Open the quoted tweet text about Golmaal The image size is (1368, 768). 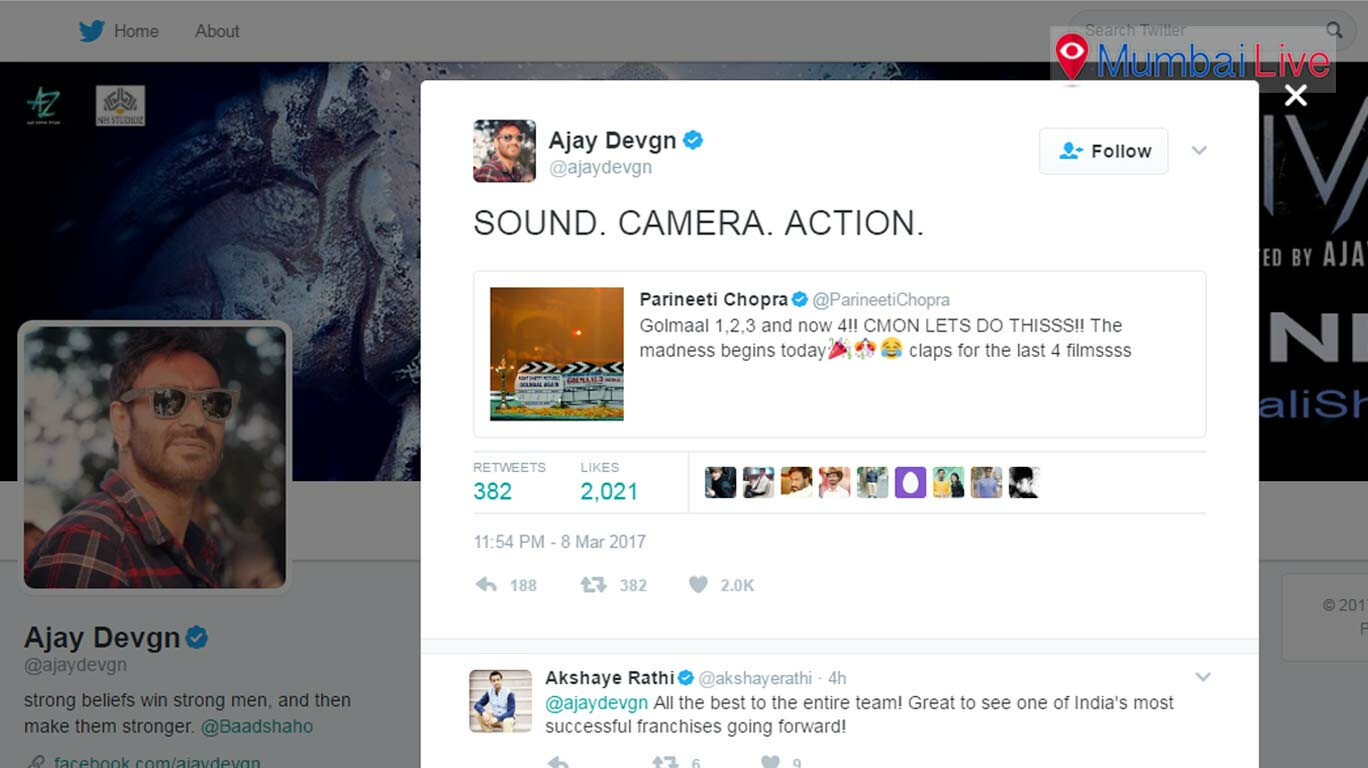[885, 337]
